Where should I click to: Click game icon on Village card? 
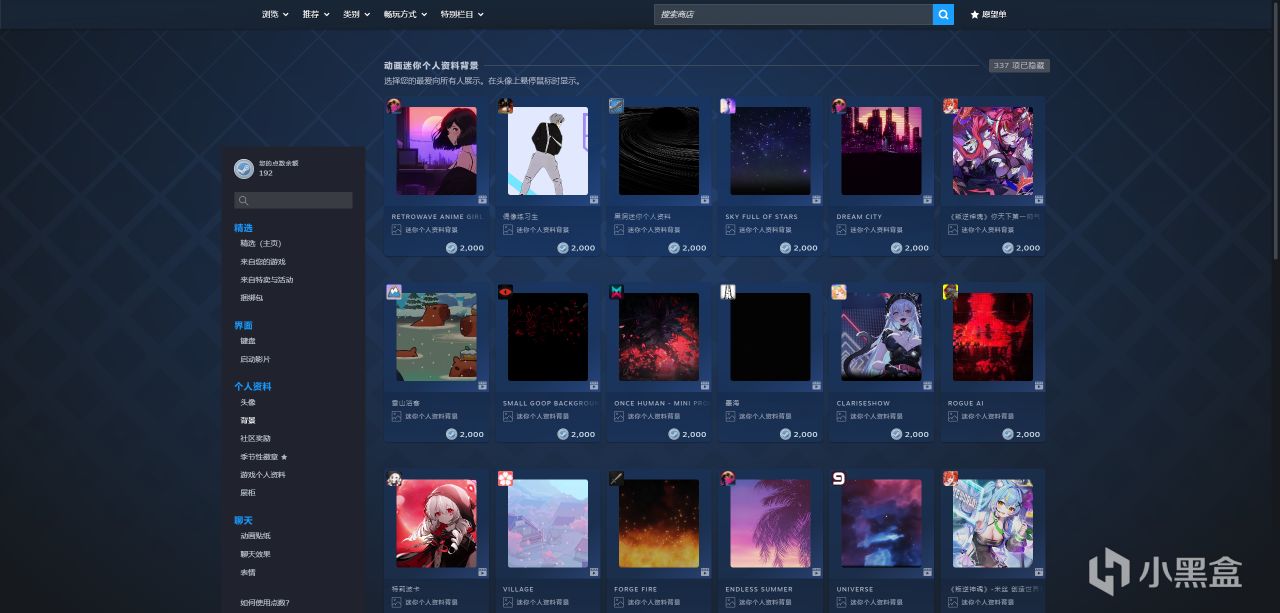coord(505,478)
